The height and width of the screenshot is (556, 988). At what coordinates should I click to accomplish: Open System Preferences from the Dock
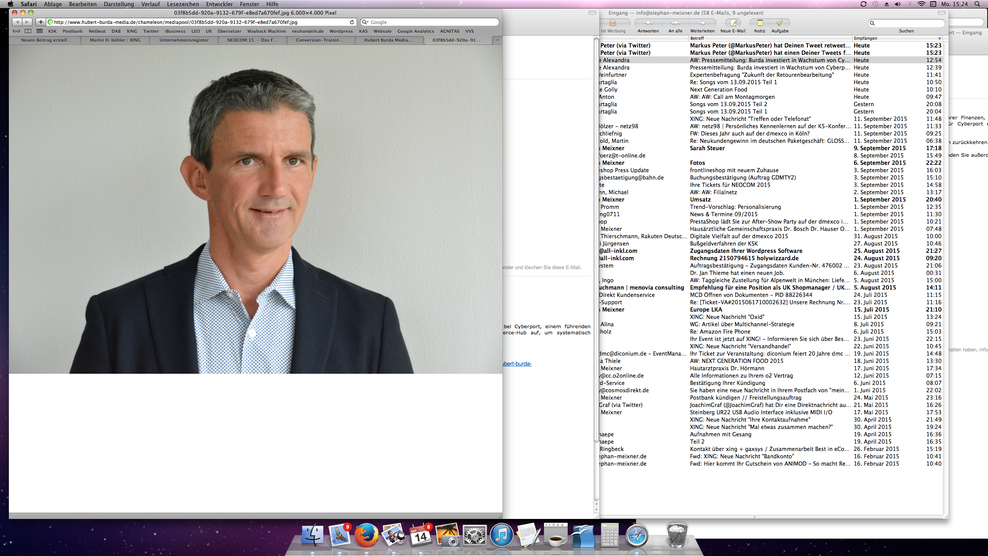pyautogui.click(x=474, y=535)
